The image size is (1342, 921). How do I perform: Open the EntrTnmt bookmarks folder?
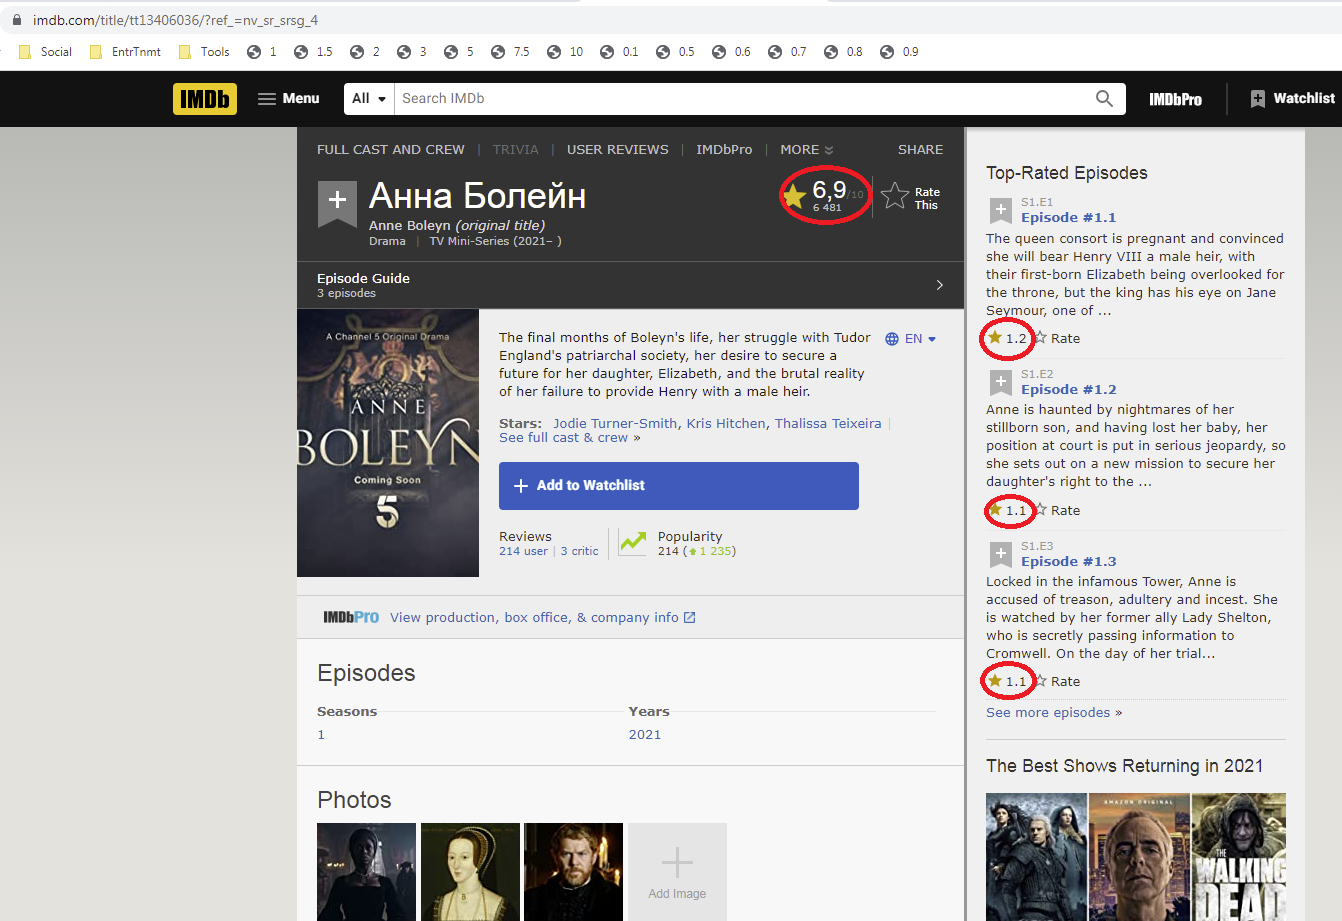125,52
